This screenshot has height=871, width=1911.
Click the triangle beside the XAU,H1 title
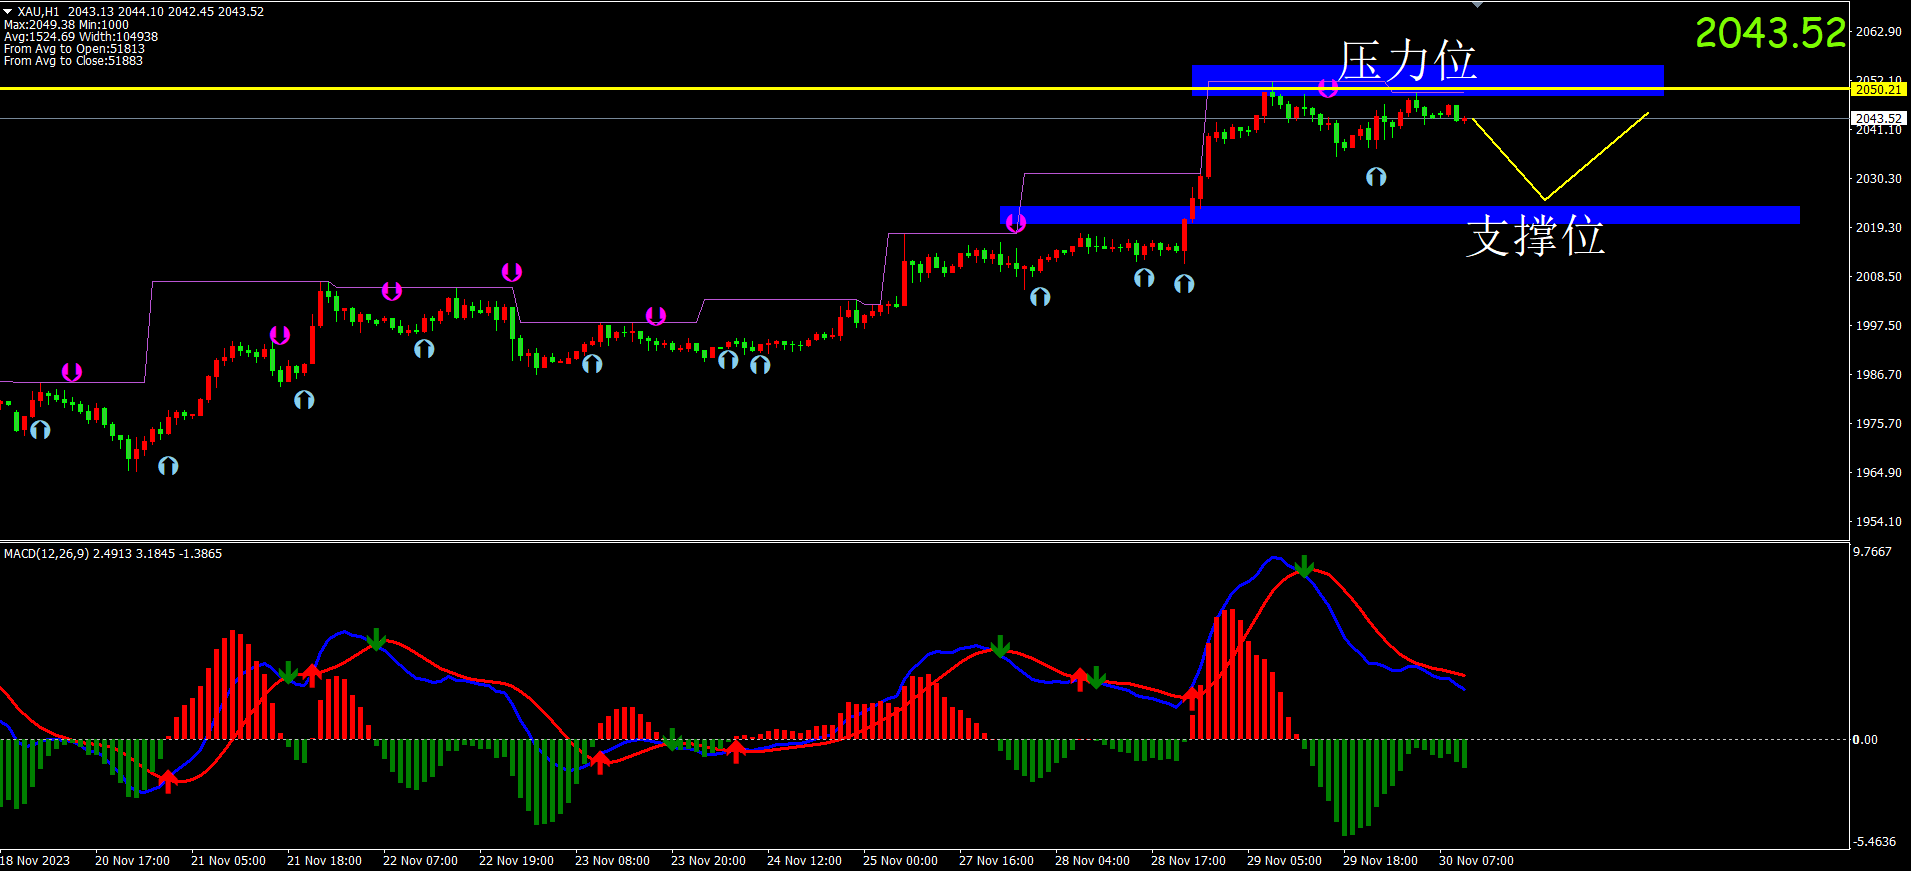click(8, 11)
